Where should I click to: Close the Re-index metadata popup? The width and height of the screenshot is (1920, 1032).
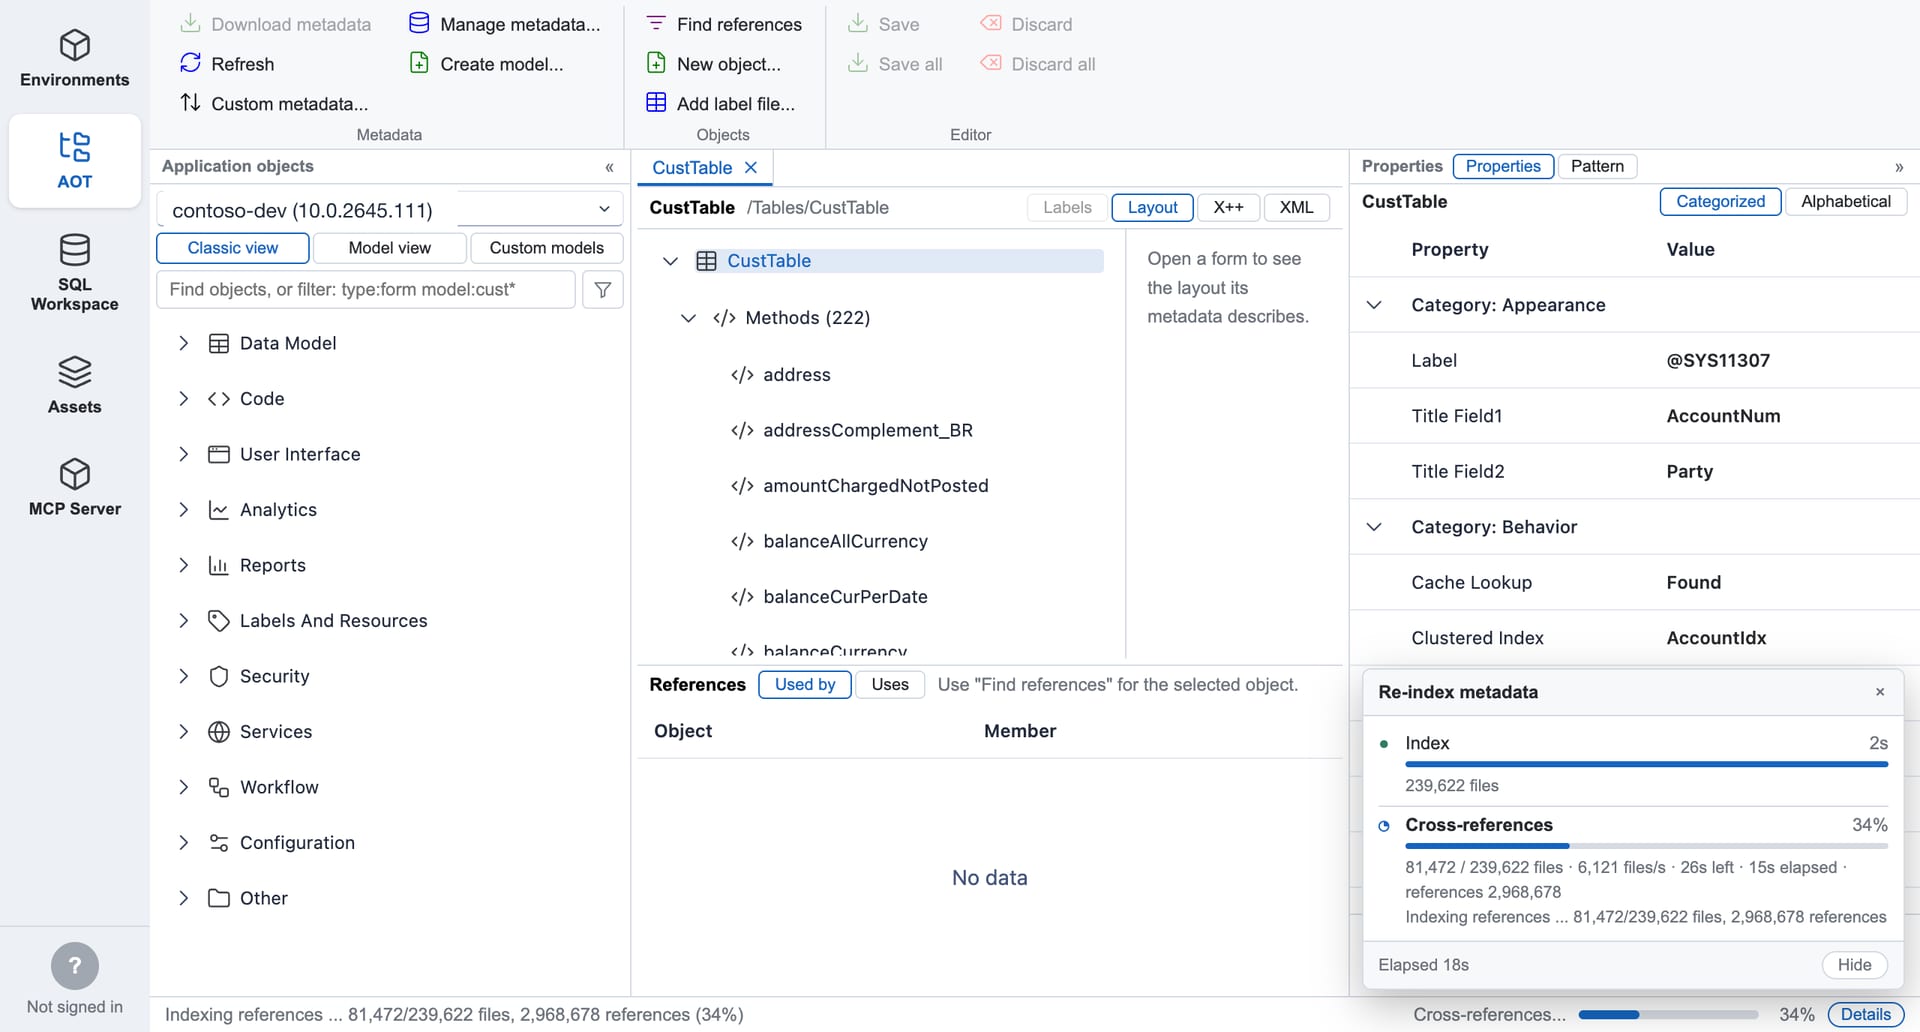click(x=1880, y=692)
